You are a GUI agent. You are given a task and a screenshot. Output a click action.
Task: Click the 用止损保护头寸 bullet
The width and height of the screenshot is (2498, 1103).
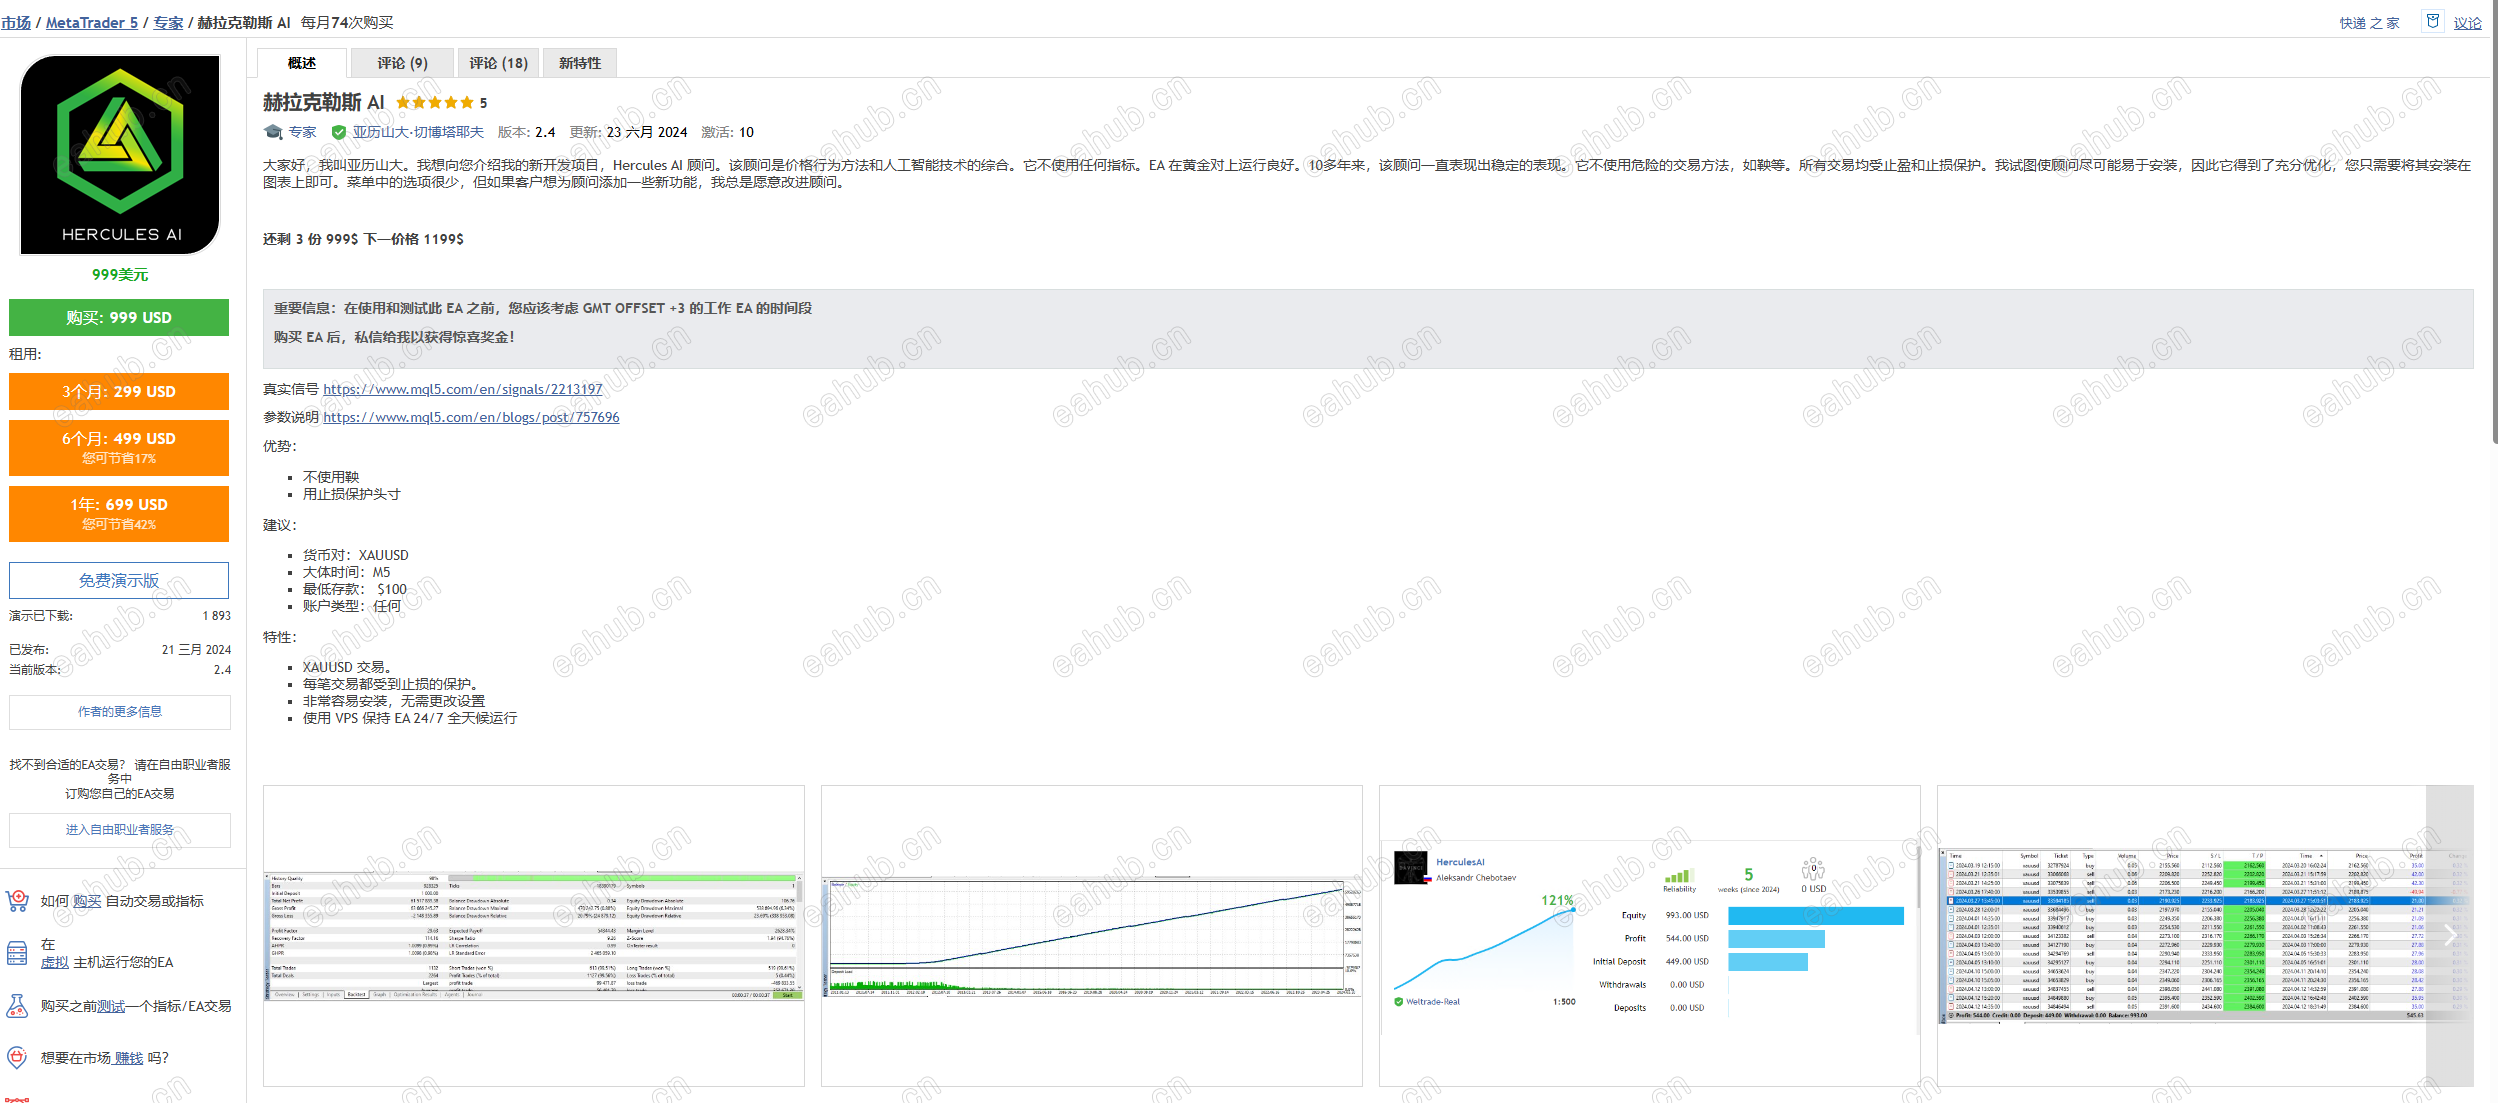pos(352,494)
